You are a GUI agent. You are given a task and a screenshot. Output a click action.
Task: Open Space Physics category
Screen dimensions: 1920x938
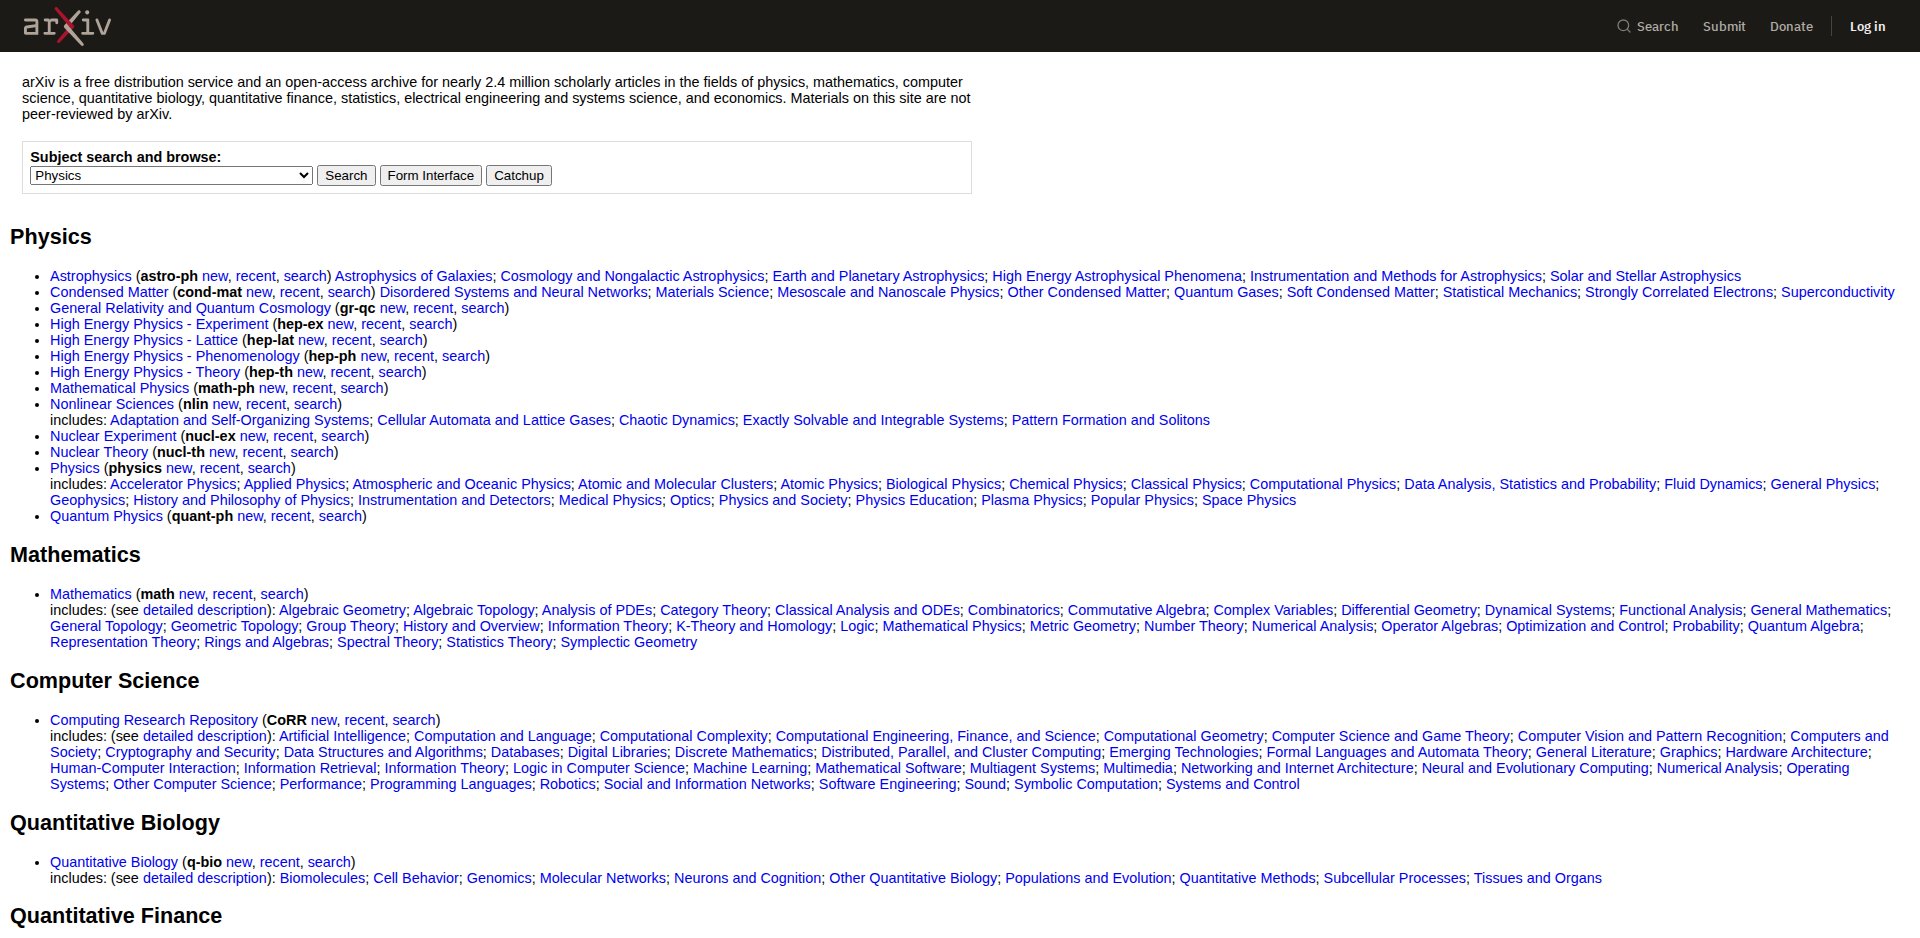1249,500
